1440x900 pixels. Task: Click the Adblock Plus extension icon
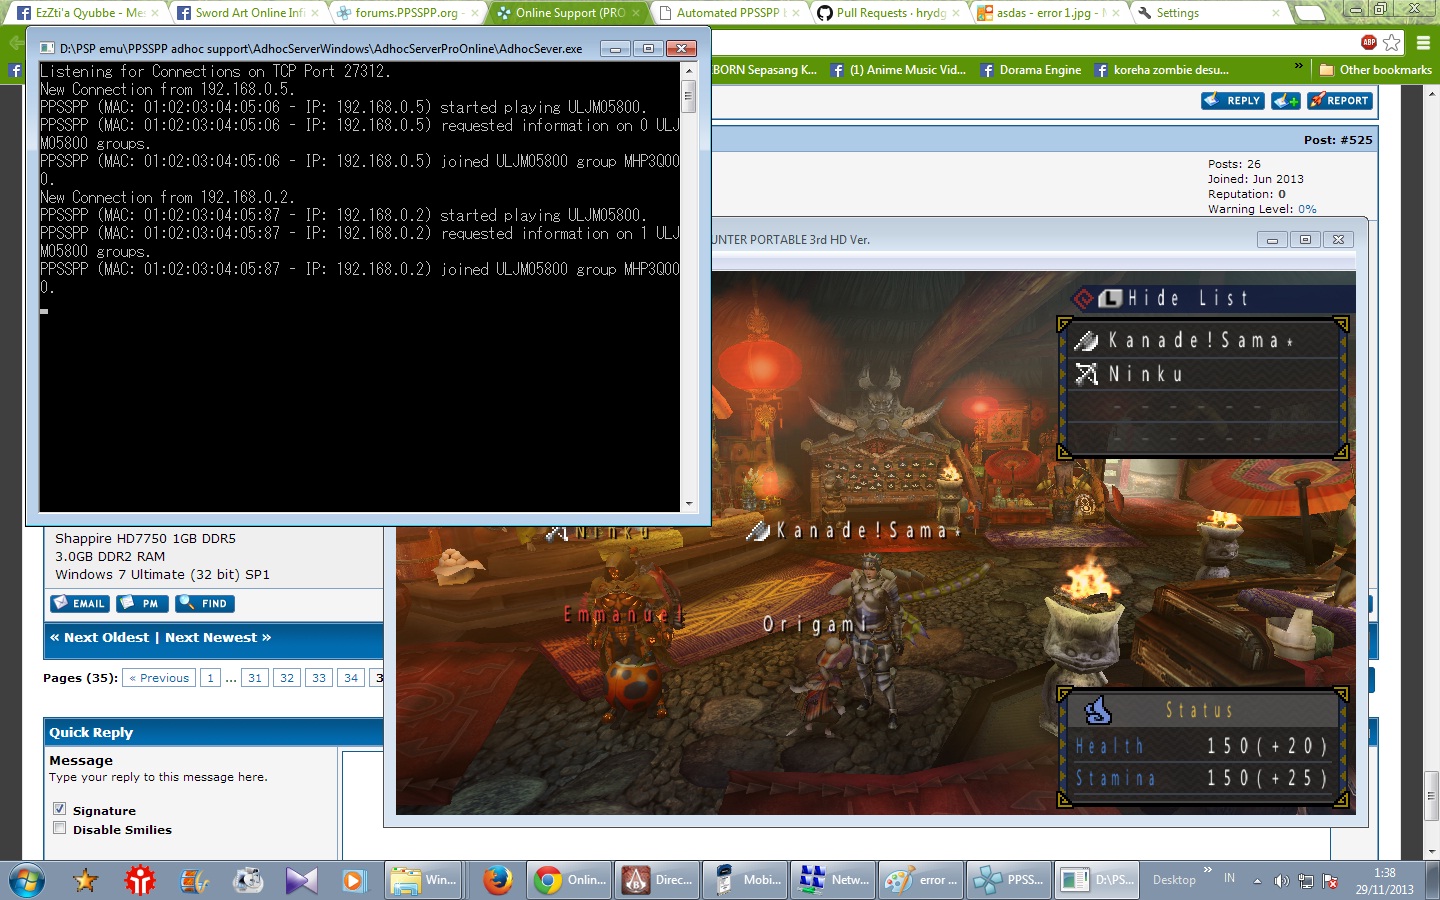[1369, 42]
